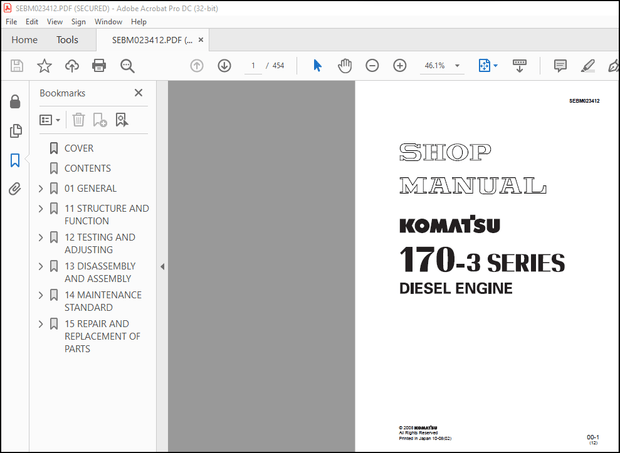
Task: Delete selected bookmark trash icon
Action: [x=79, y=119]
